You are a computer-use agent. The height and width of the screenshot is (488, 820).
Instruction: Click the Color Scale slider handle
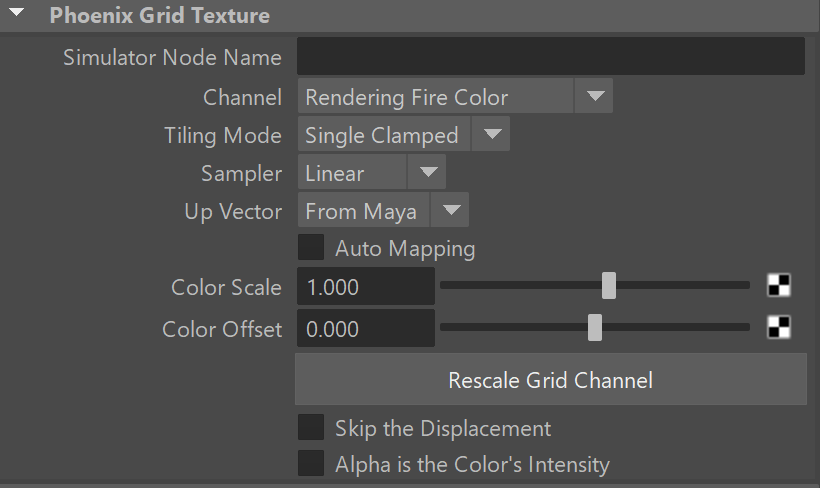pyautogui.click(x=609, y=286)
